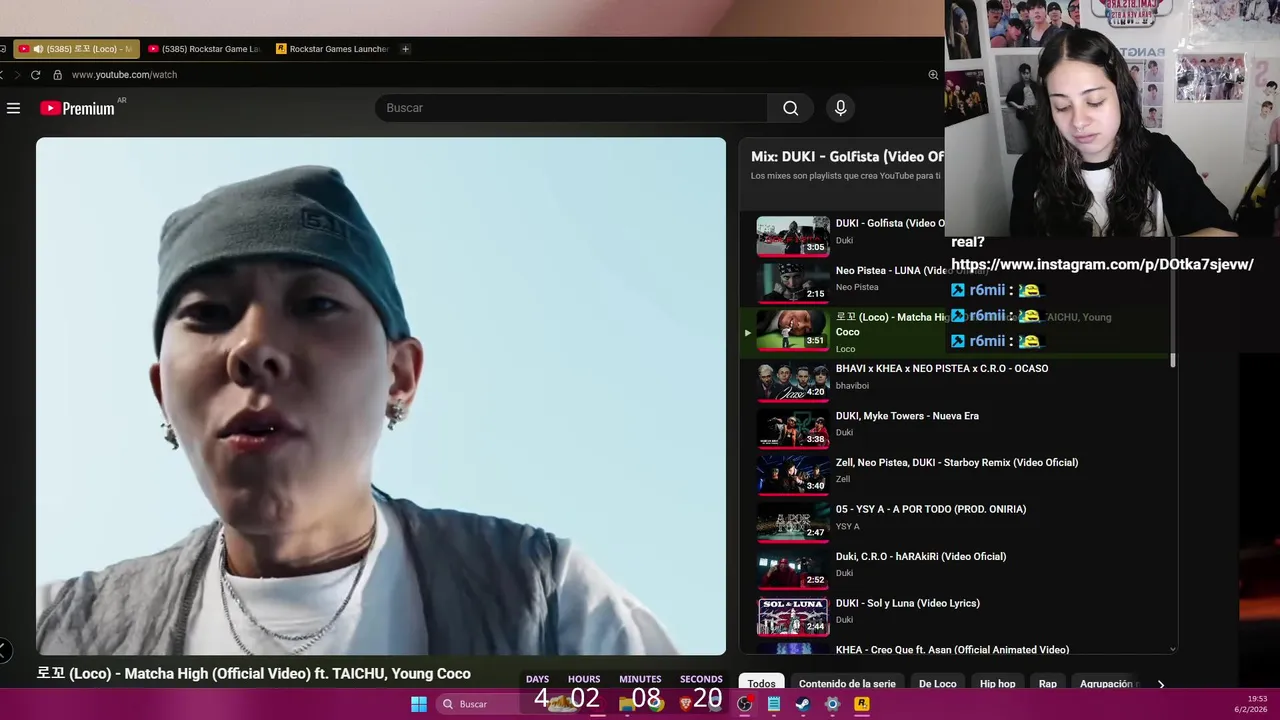Open Notepad icon in taskbar
Screen dimensions: 1280x720
[774, 704]
